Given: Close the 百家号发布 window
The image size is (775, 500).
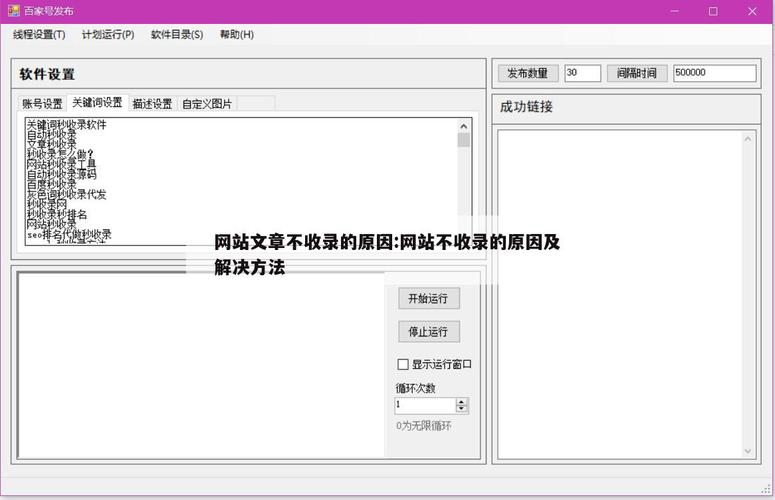Looking at the screenshot, I should tap(752, 11).
